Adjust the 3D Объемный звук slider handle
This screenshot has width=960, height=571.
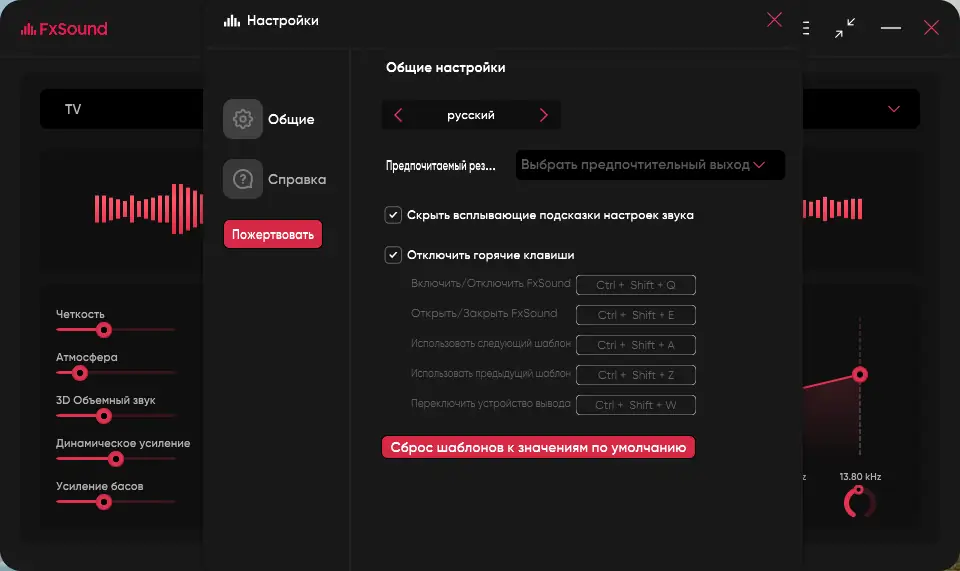(x=103, y=416)
